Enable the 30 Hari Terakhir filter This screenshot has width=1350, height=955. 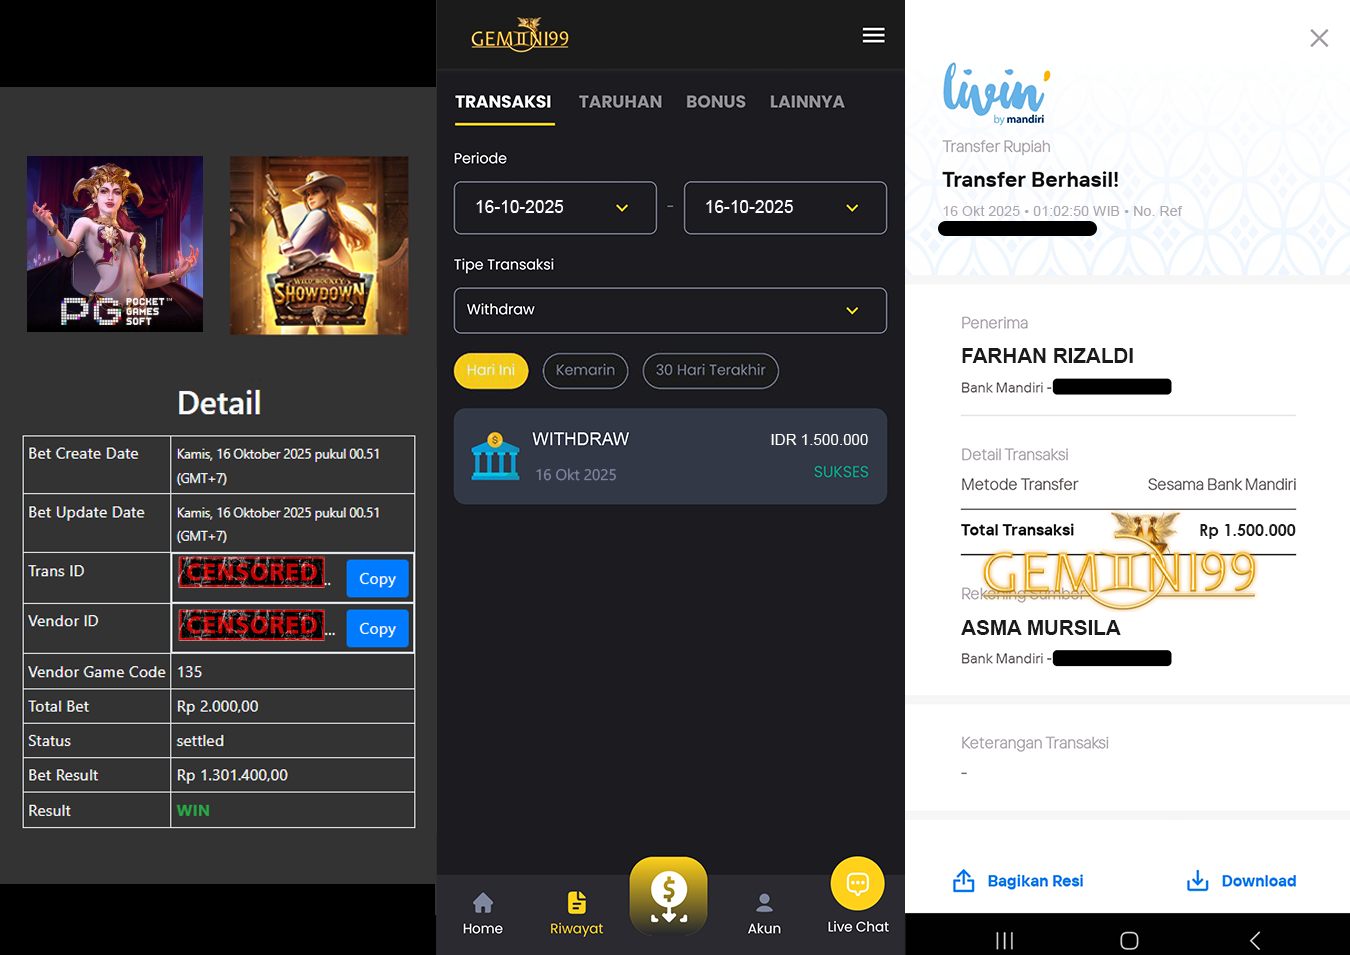(x=710, y=370)
